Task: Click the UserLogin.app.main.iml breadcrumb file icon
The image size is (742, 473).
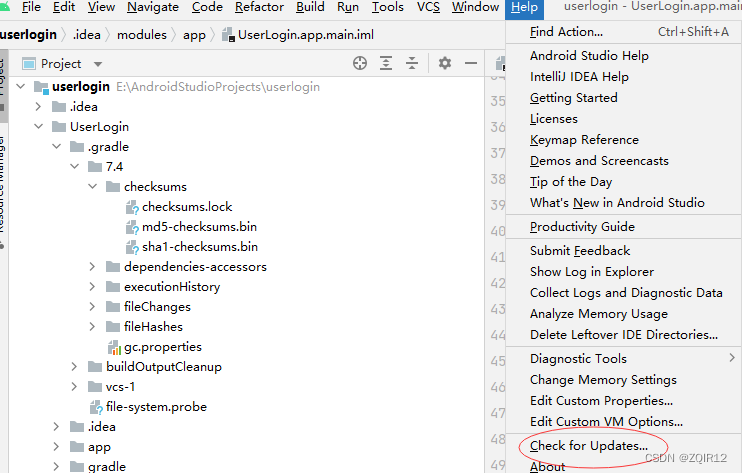Action: pos(229,35)
